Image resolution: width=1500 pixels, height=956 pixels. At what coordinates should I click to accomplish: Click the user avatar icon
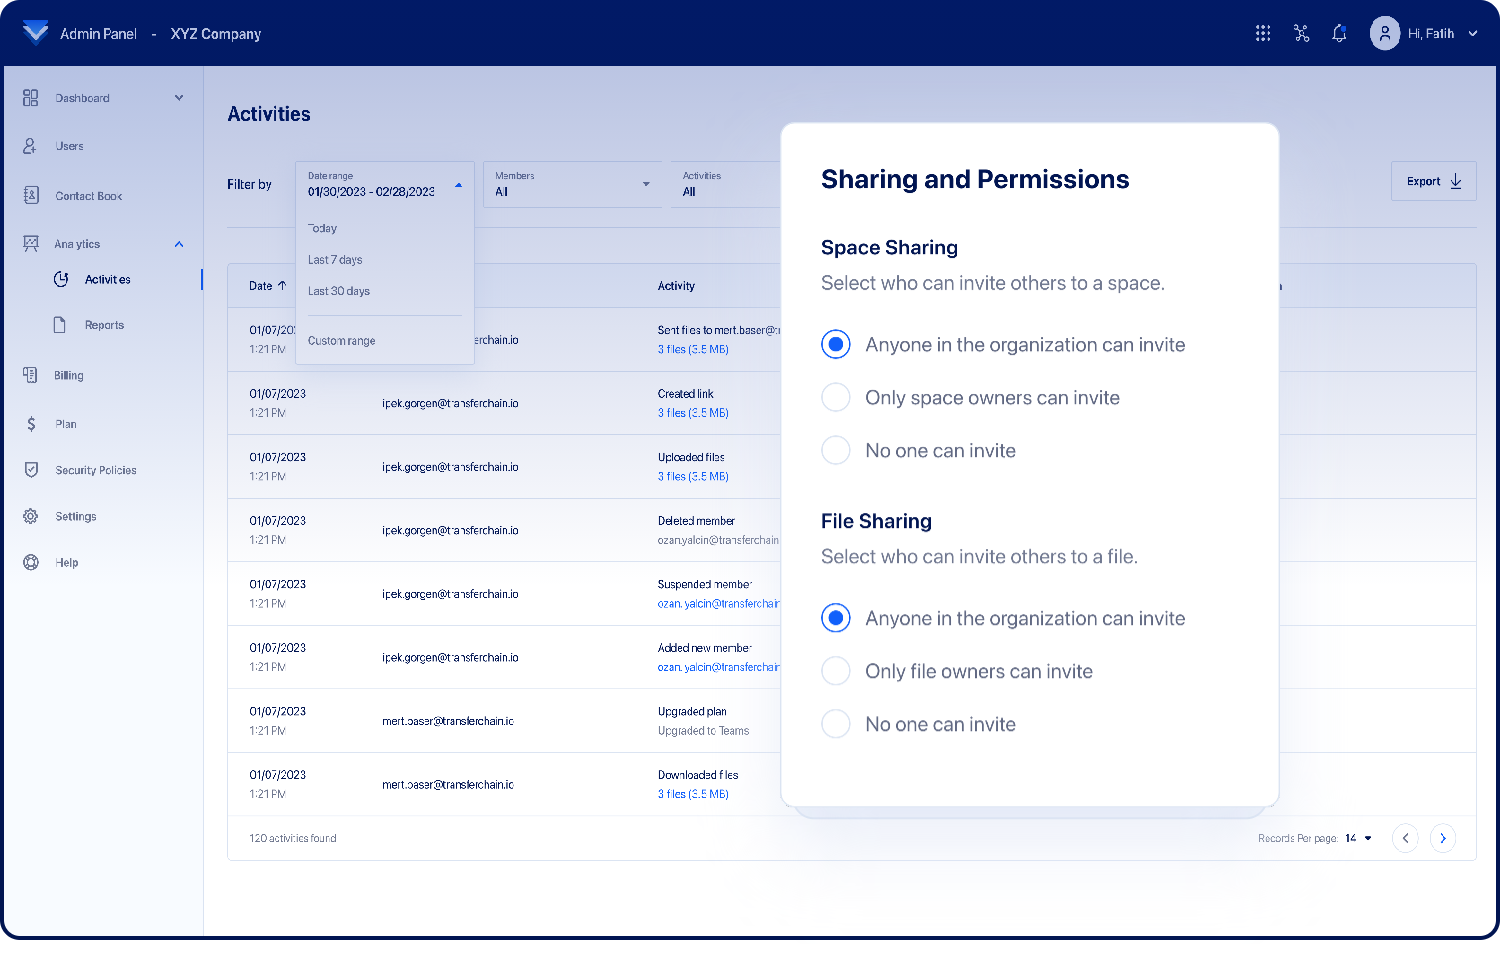pyautogui.click(x=1385, y=33)
